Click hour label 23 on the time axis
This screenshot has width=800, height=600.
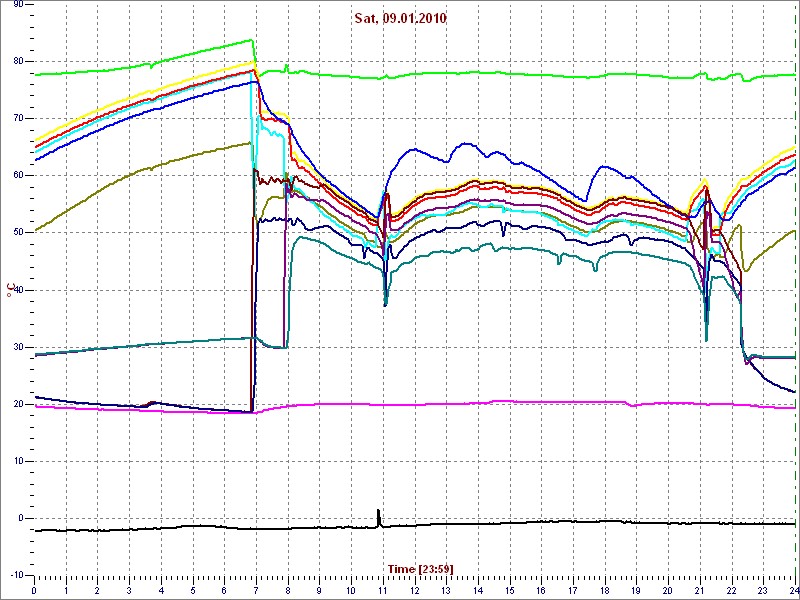coord(763,591)
